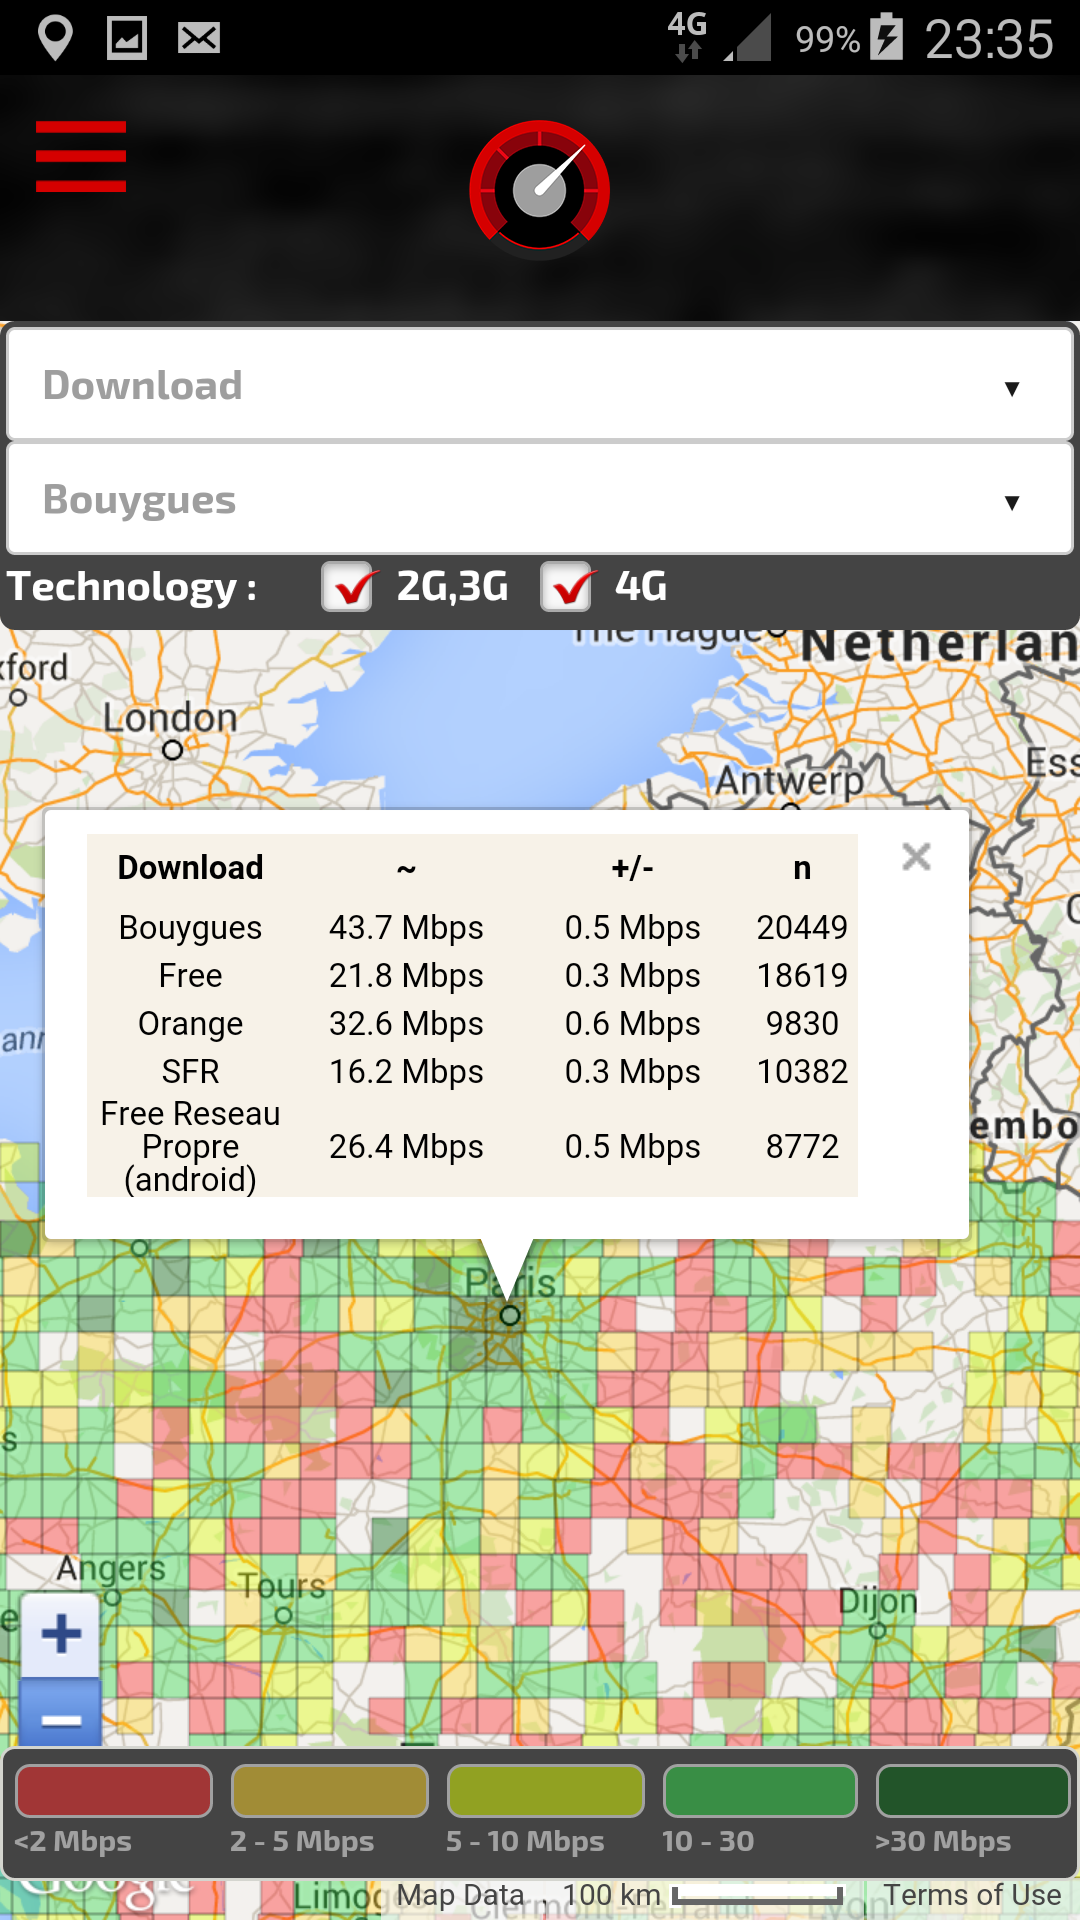Expand the Download metric dropdown
Image resolution: width=1080 pixels, height=1920 pixels.
tap(540, 386)
